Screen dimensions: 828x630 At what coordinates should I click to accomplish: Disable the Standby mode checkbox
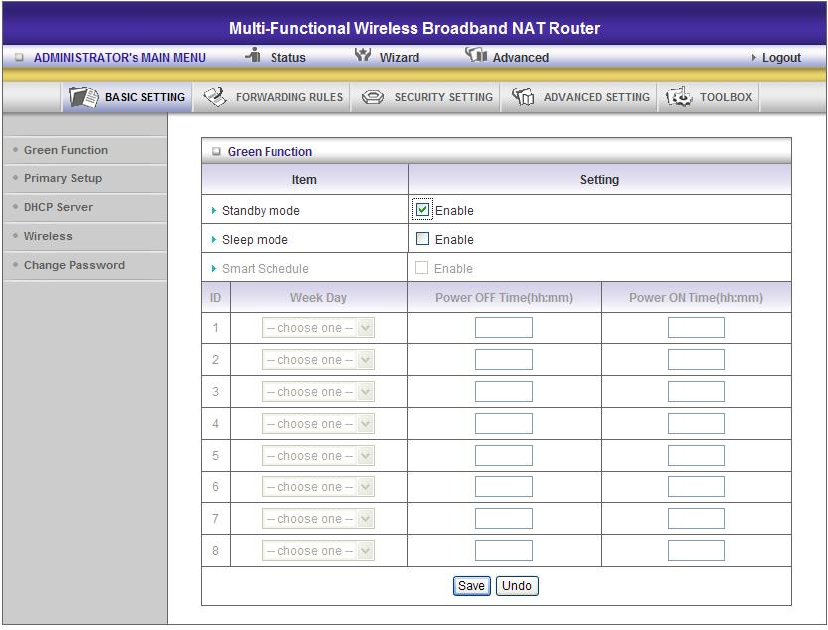coord(422,210)
